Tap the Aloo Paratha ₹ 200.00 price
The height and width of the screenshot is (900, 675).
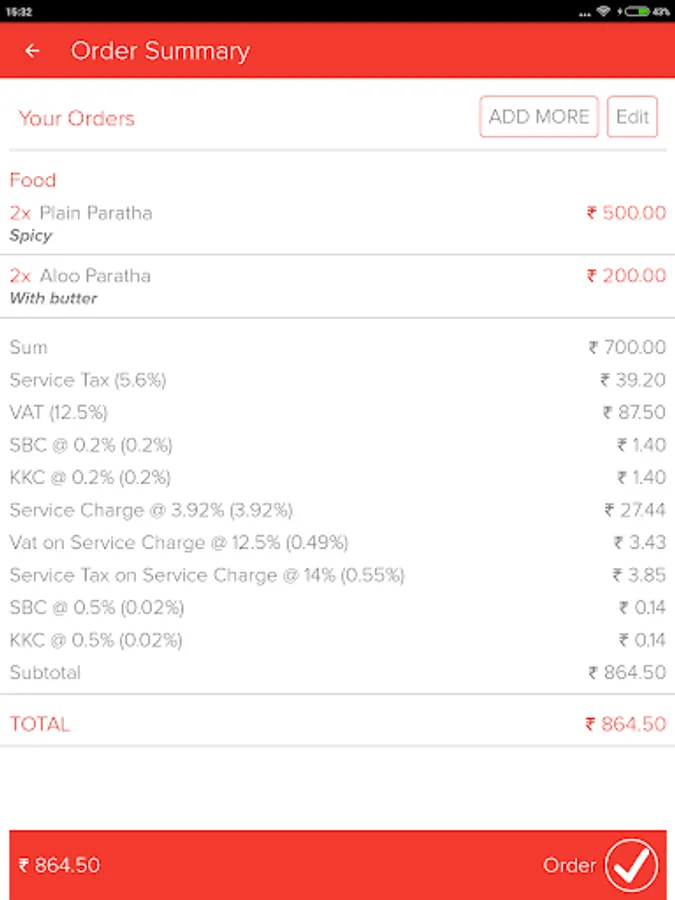(626, 276)
